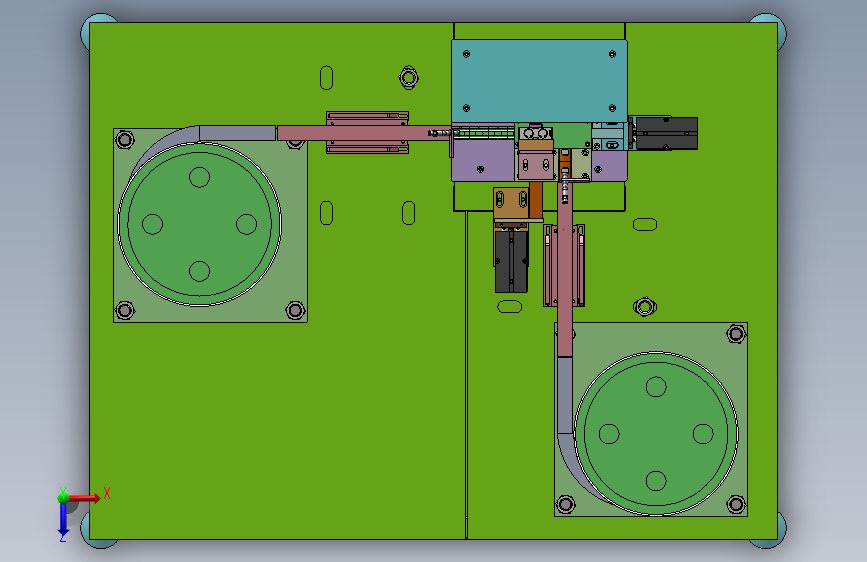
Task: Pick hex nut above right feeder base
Action: 644,306
